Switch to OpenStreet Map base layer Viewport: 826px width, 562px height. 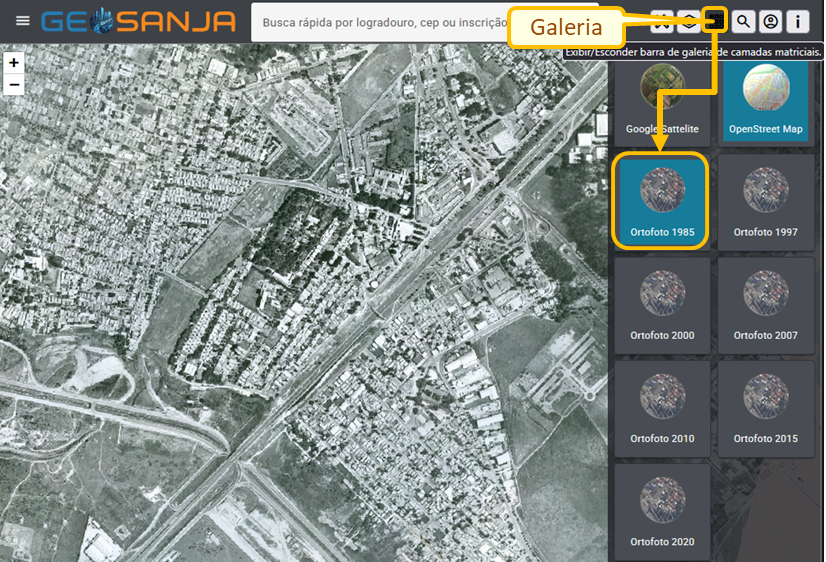(765, 100)
